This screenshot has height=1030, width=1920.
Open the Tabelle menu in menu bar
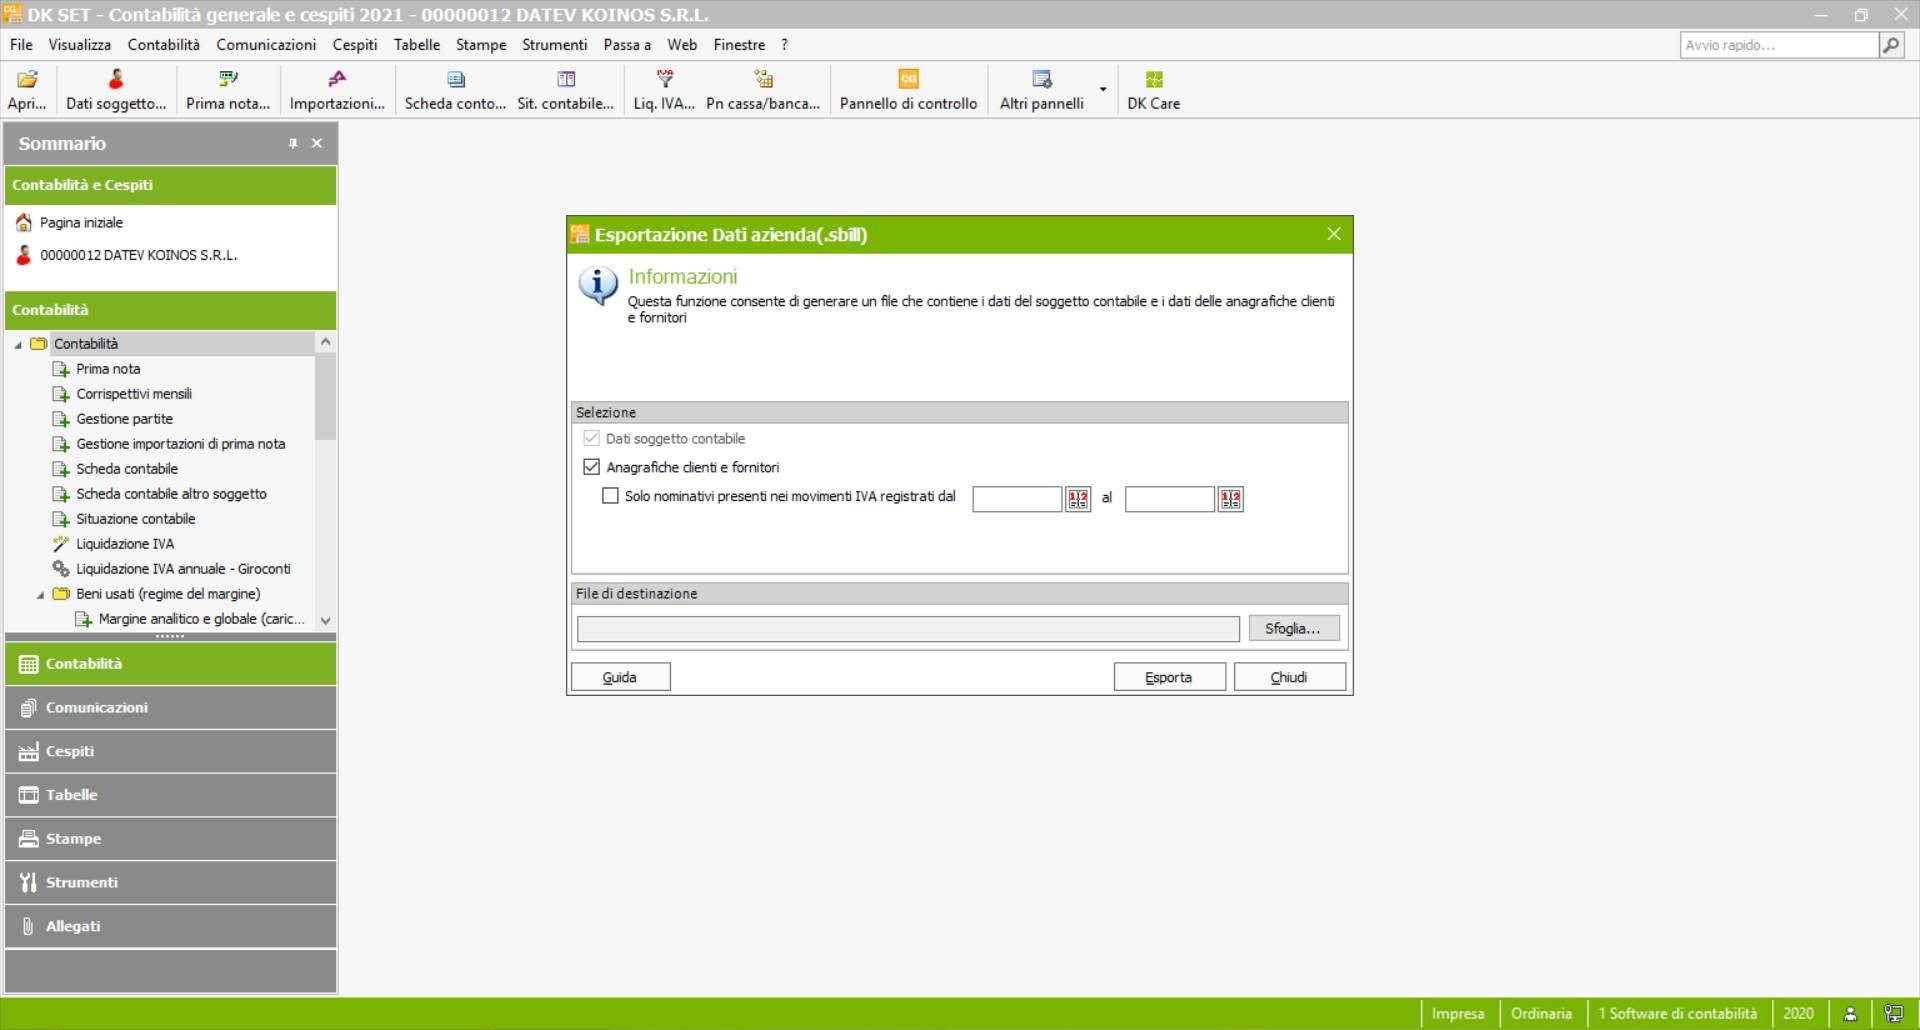(417, 45)
